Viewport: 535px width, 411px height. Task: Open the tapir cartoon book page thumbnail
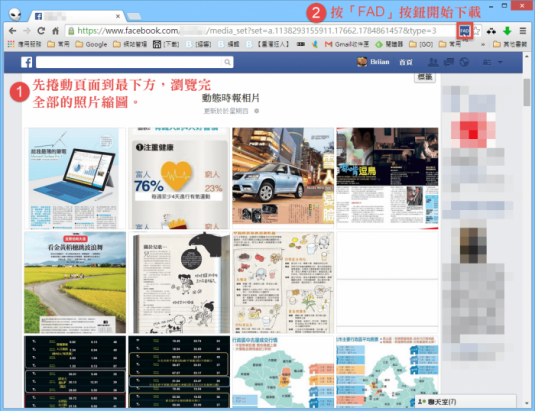[179, 282]
